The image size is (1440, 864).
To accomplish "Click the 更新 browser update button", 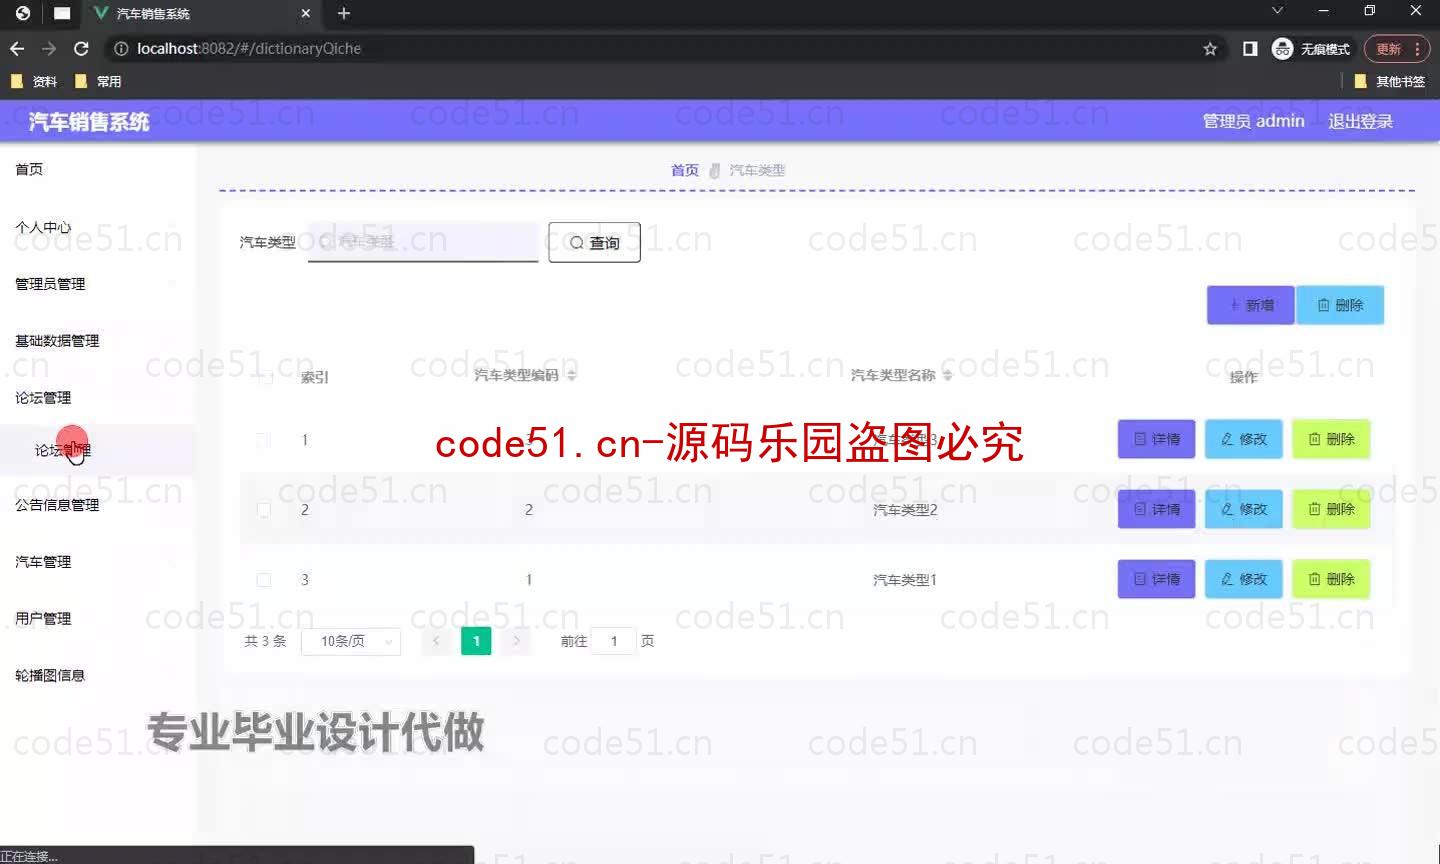I will (x=1388, y=48).
